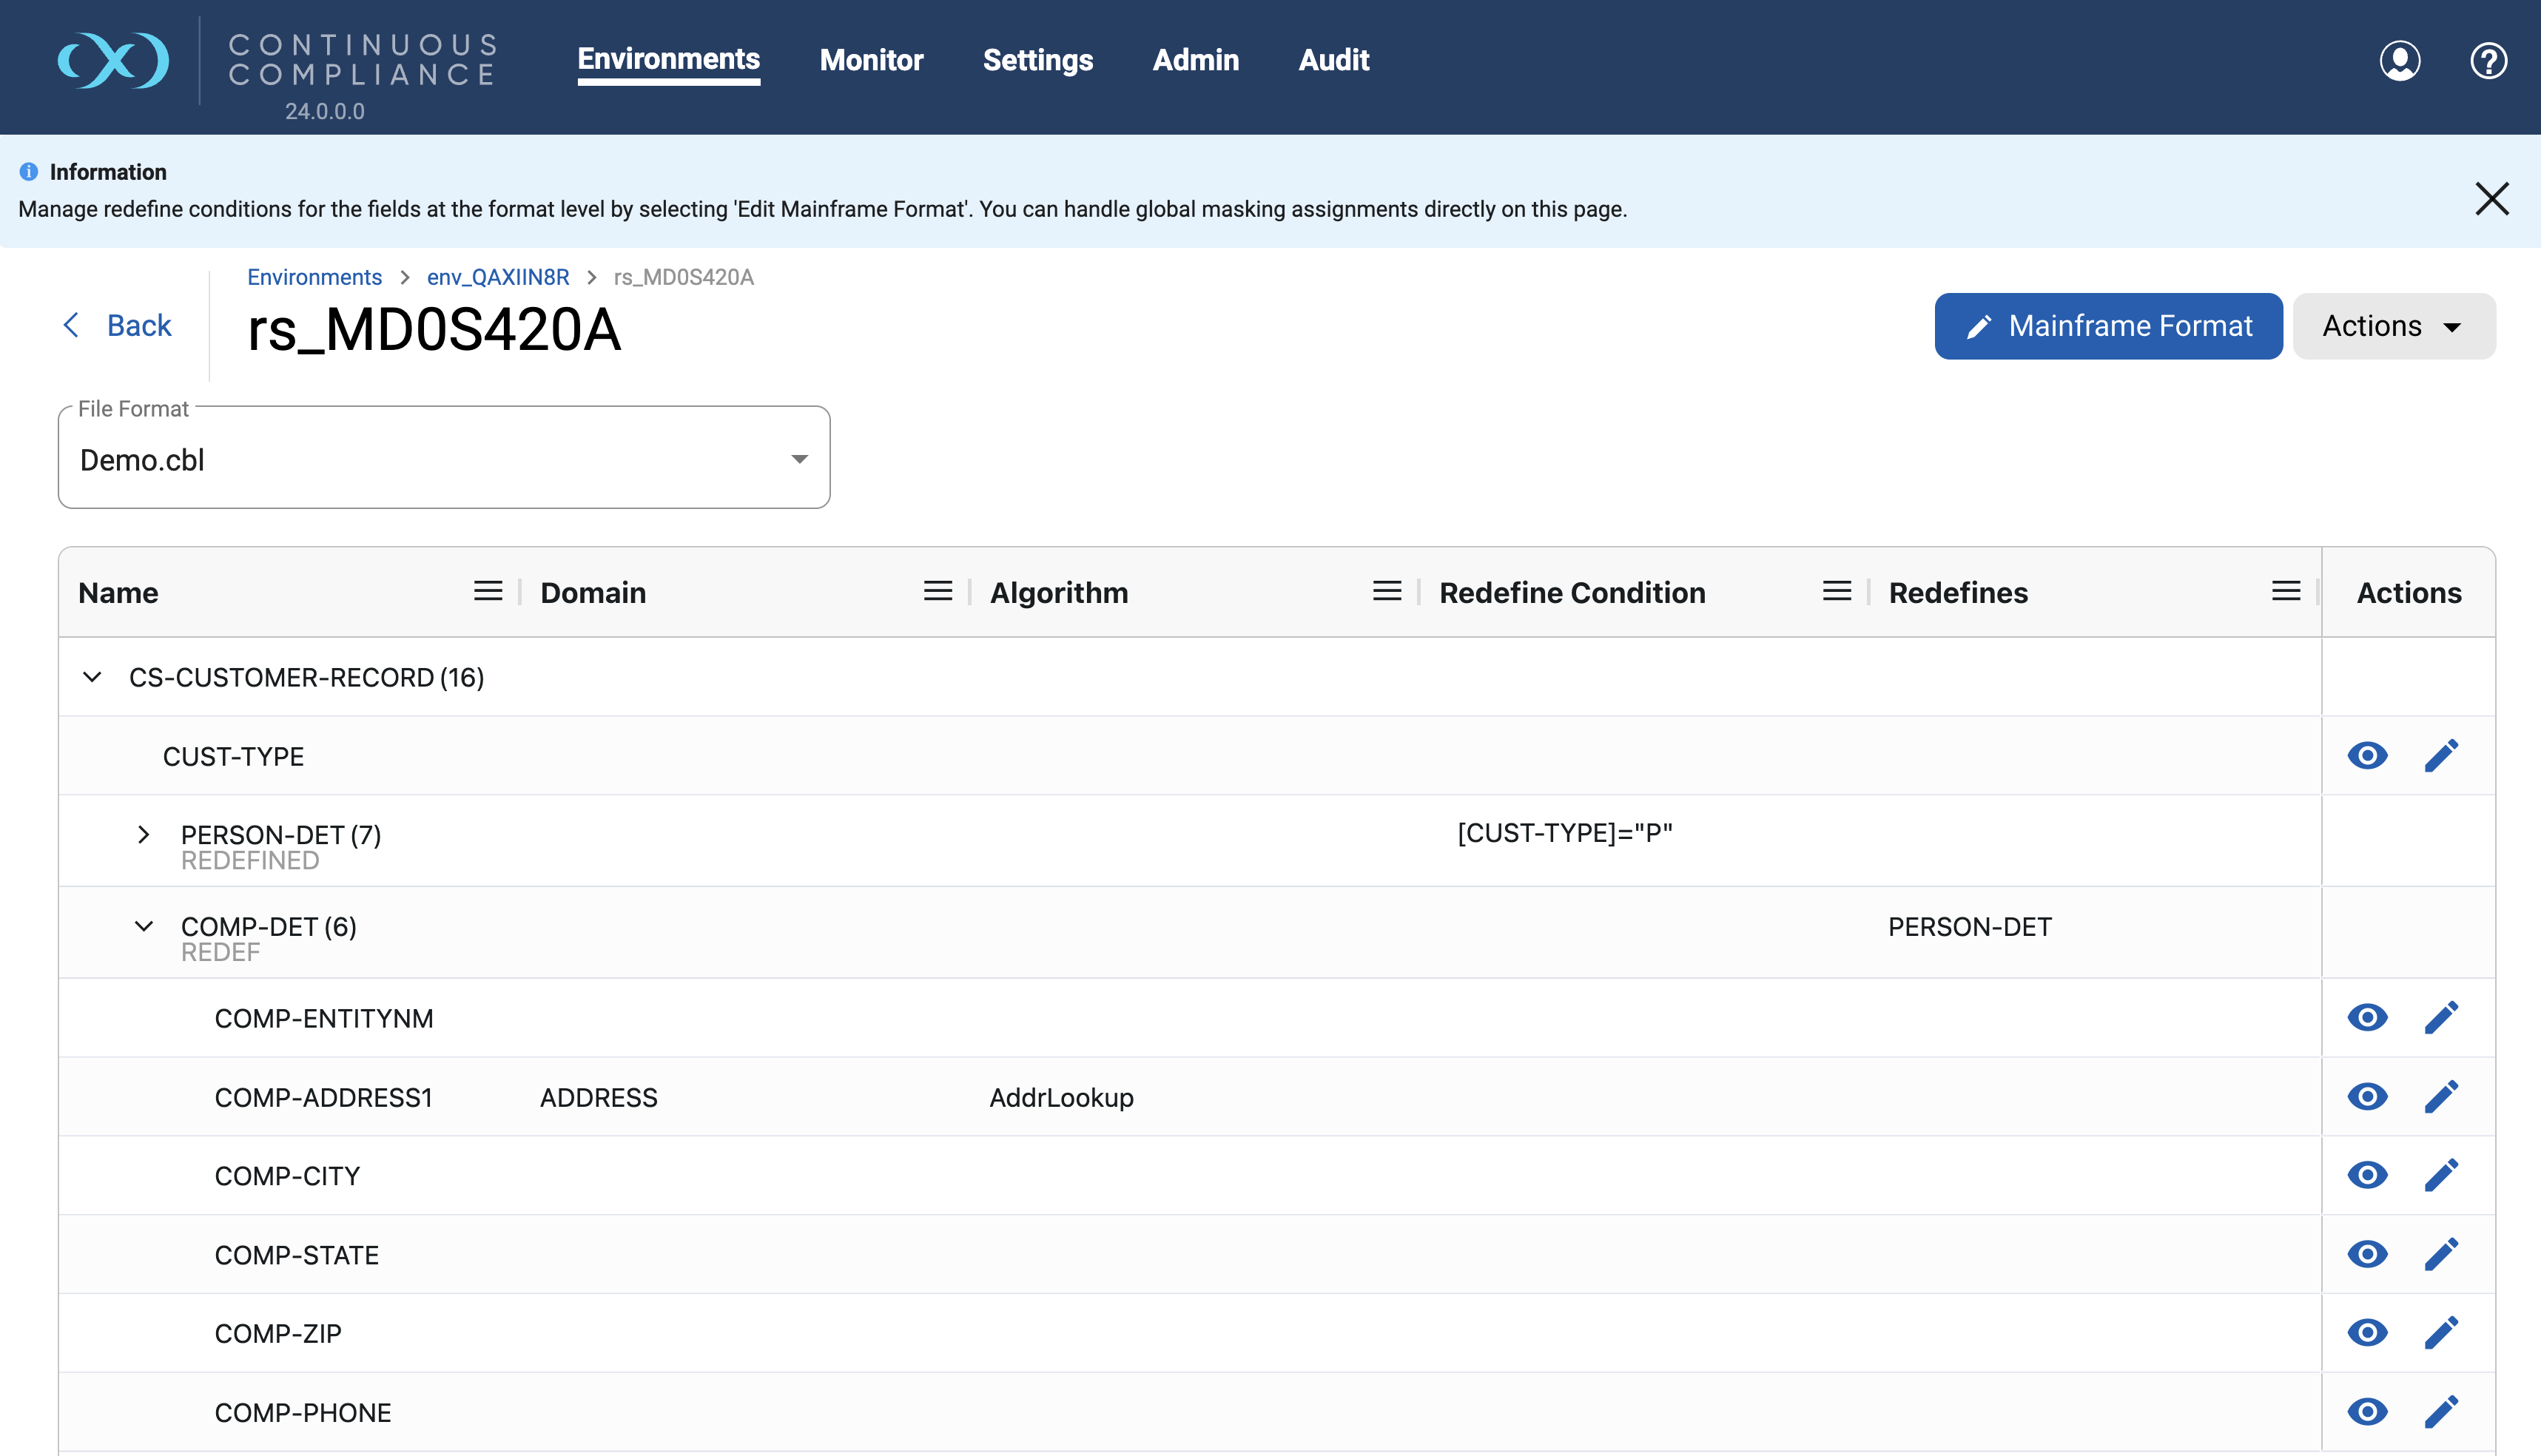Viewport: 2541px width, 1456px height.
Task: Click the eye icon for COMP-ZIP row
Action: [2367, 1333]
